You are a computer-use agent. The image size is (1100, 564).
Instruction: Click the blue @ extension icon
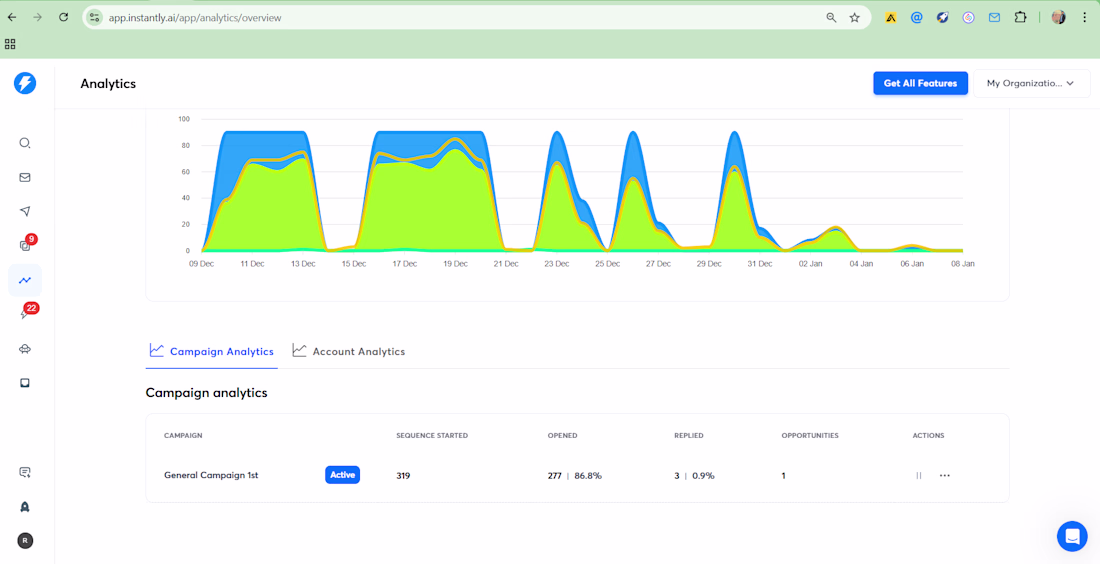[916, 18]
